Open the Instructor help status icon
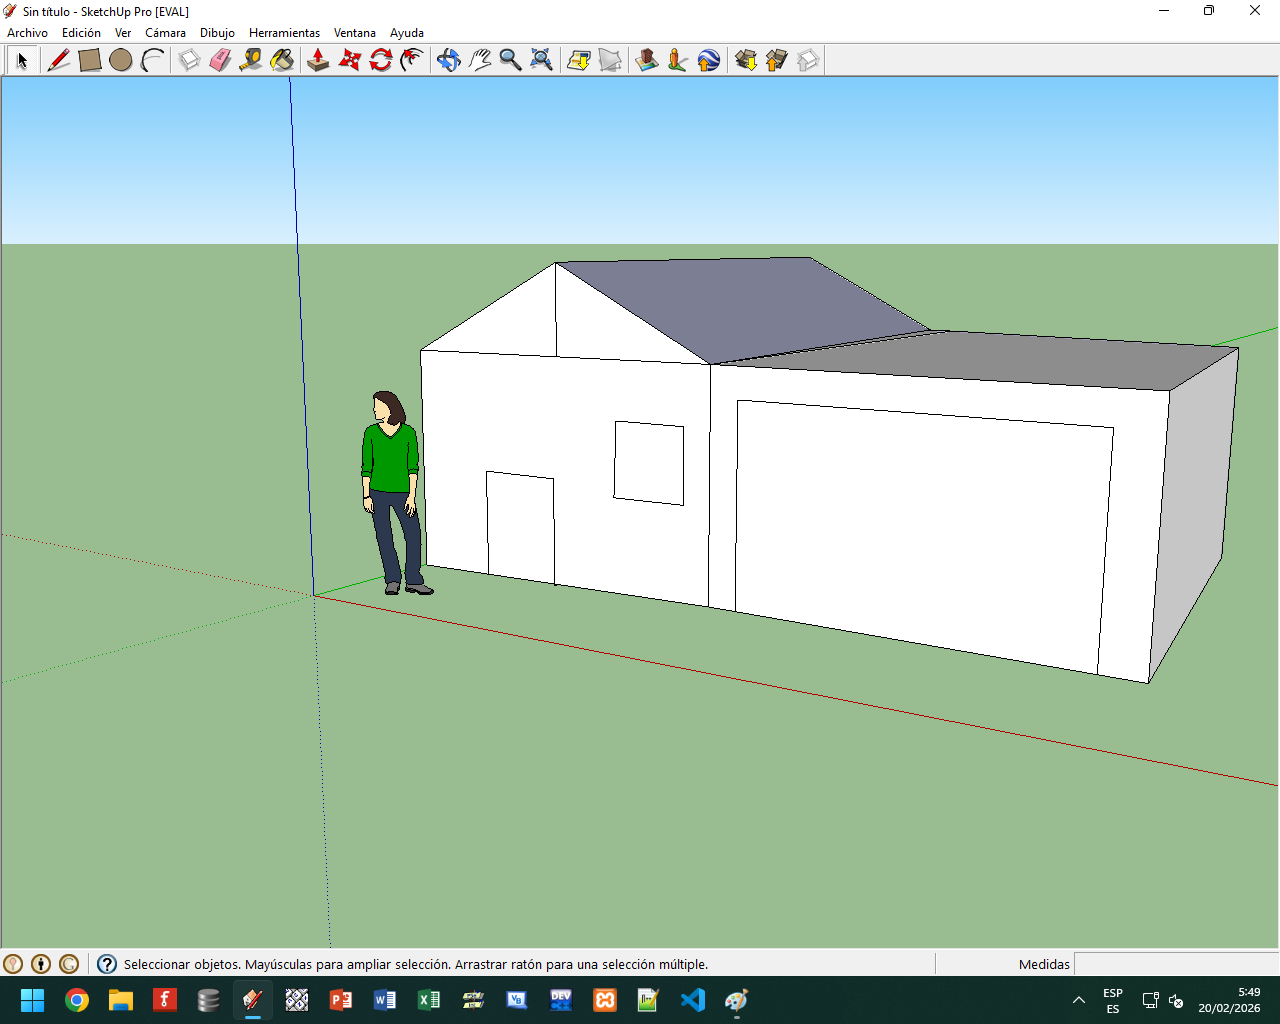This screenshot has height=1024, width=1280. point(107,964)
